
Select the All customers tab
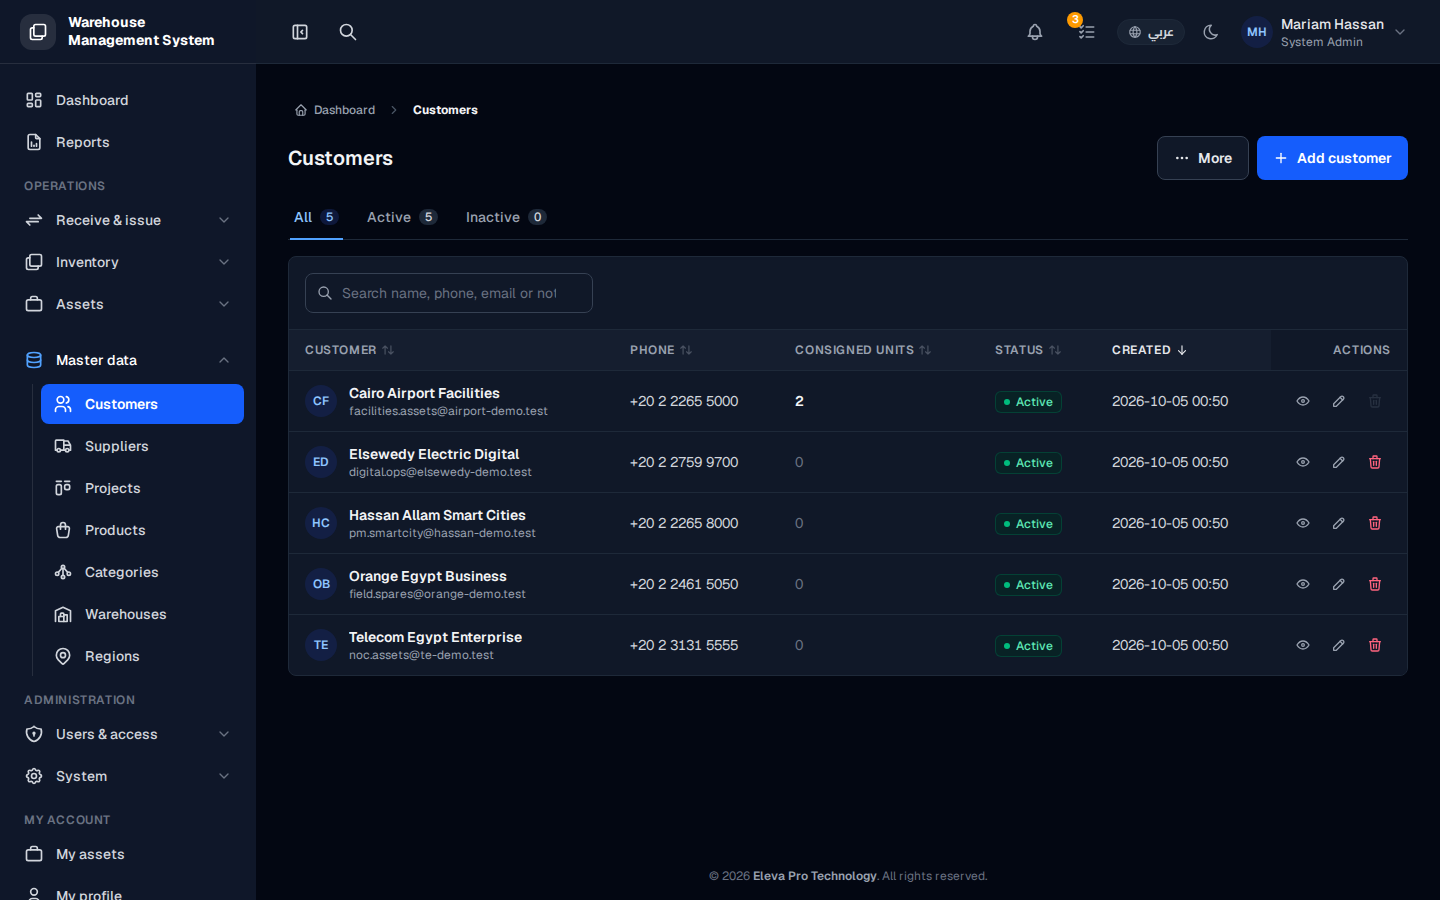[x=316, y=217]
